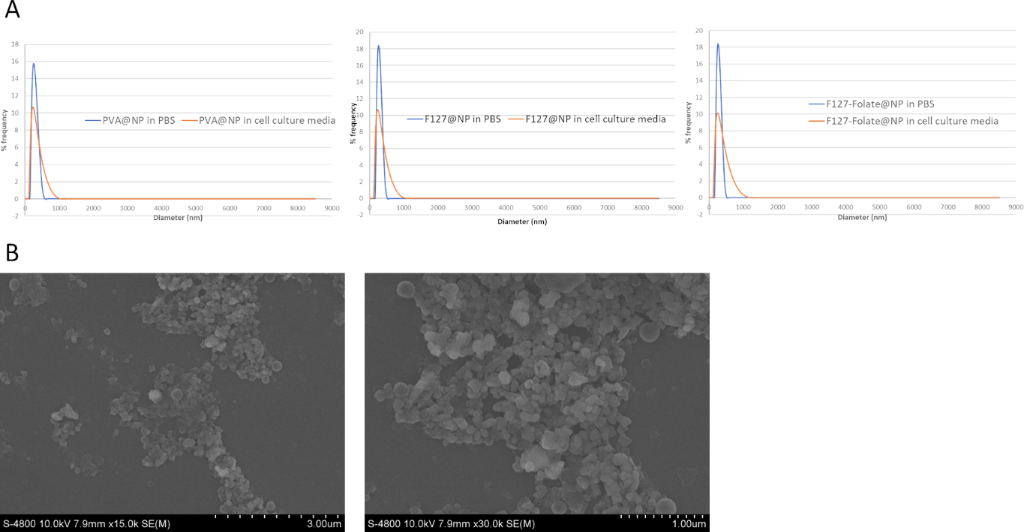This screenshot has width=1024, height=532.
Task: Select F127-Folate@NP in cell culture media legend
Action: pyautogui.click(x=903, y=120)
